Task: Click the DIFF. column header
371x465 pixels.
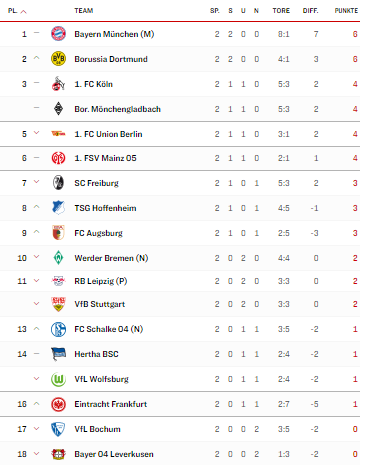Action: click(x=310, y=11)
